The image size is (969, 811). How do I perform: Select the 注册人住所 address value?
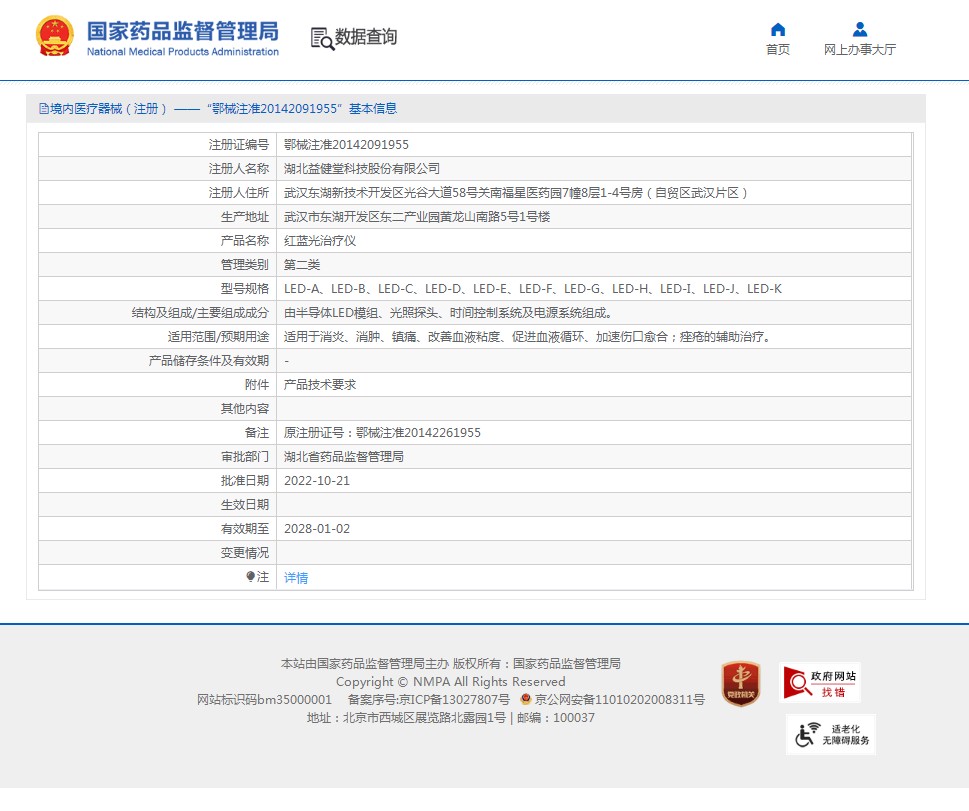tap(516, 193)
